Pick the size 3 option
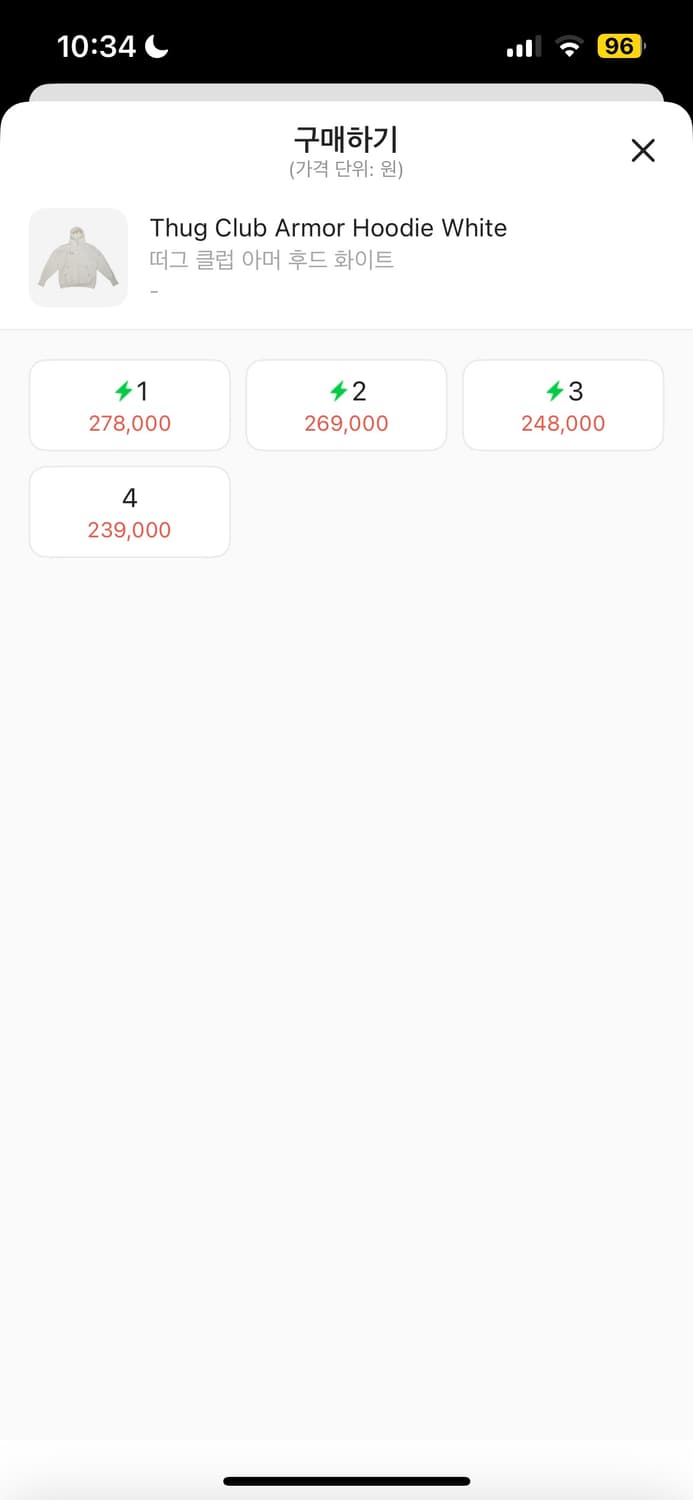This screenshot has height=1500, width=693. click(x=563, y=405)
